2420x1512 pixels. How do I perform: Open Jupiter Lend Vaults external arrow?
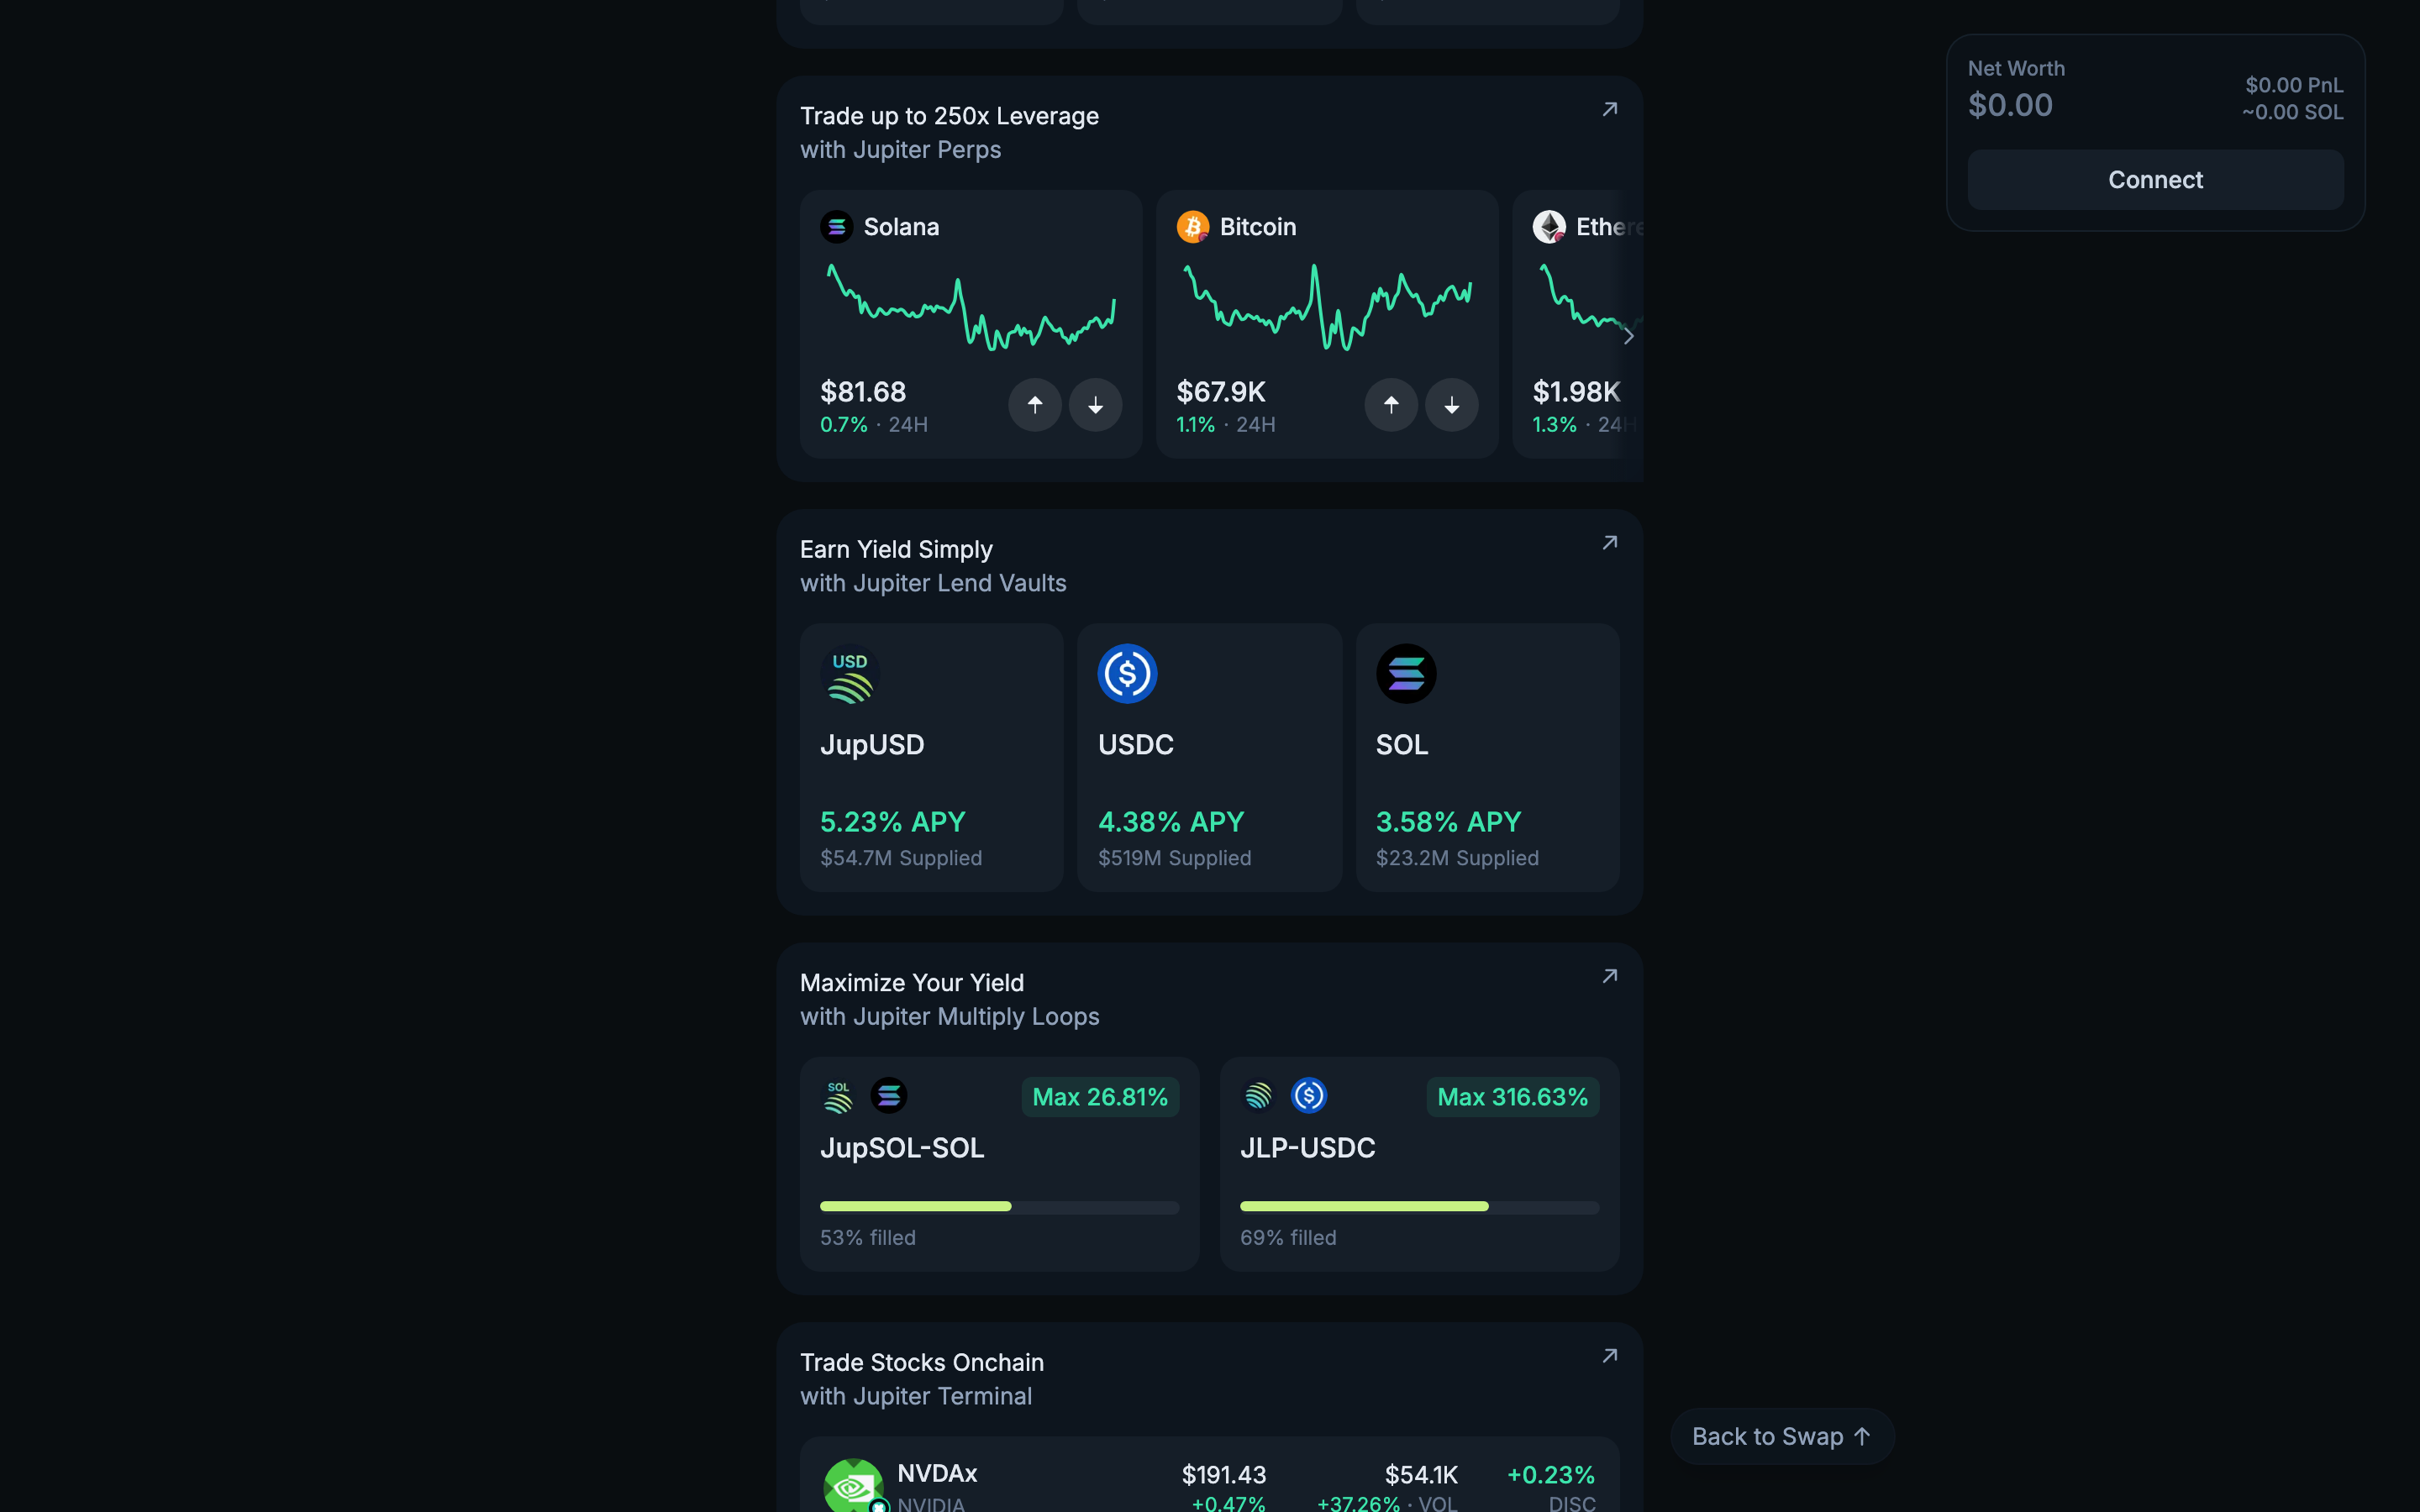click(x=1609, y=543)
